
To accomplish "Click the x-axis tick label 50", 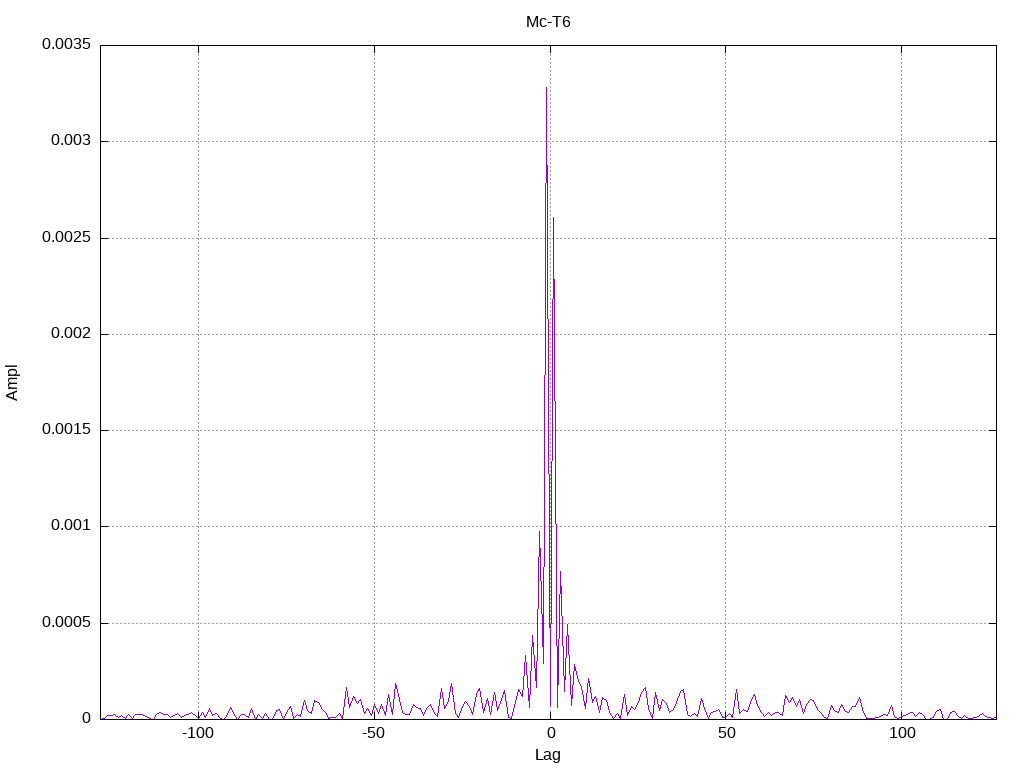I will tap(726, 733).
